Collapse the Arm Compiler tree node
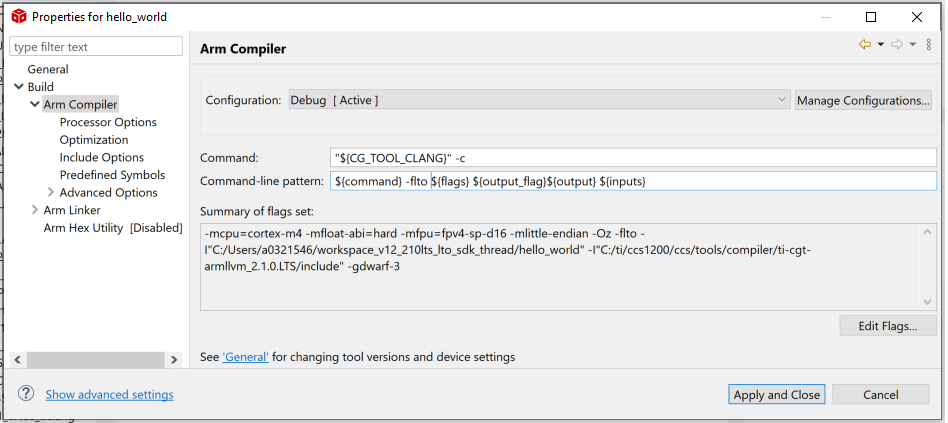 point(34,104)
